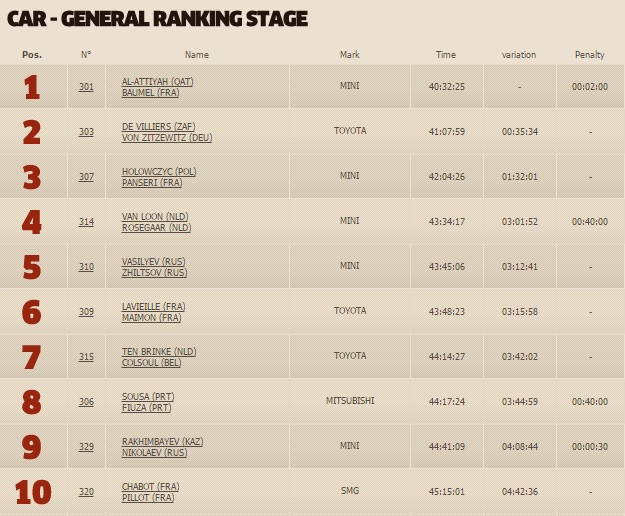Click car number 309 link
Image resolution: width=625 pixels, height=516 pixels.
click(86, 311)
